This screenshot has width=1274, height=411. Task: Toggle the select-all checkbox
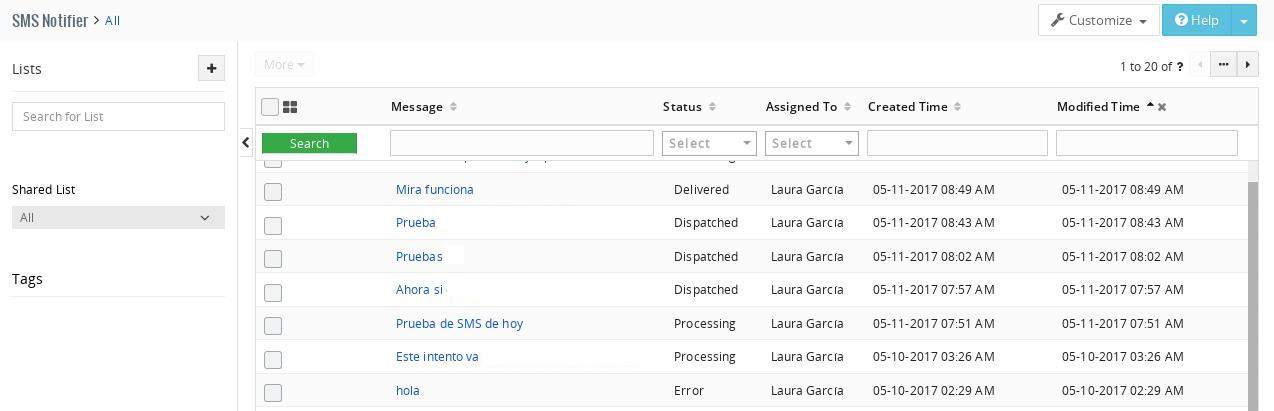pyautogui.click(x=270, y=107)
